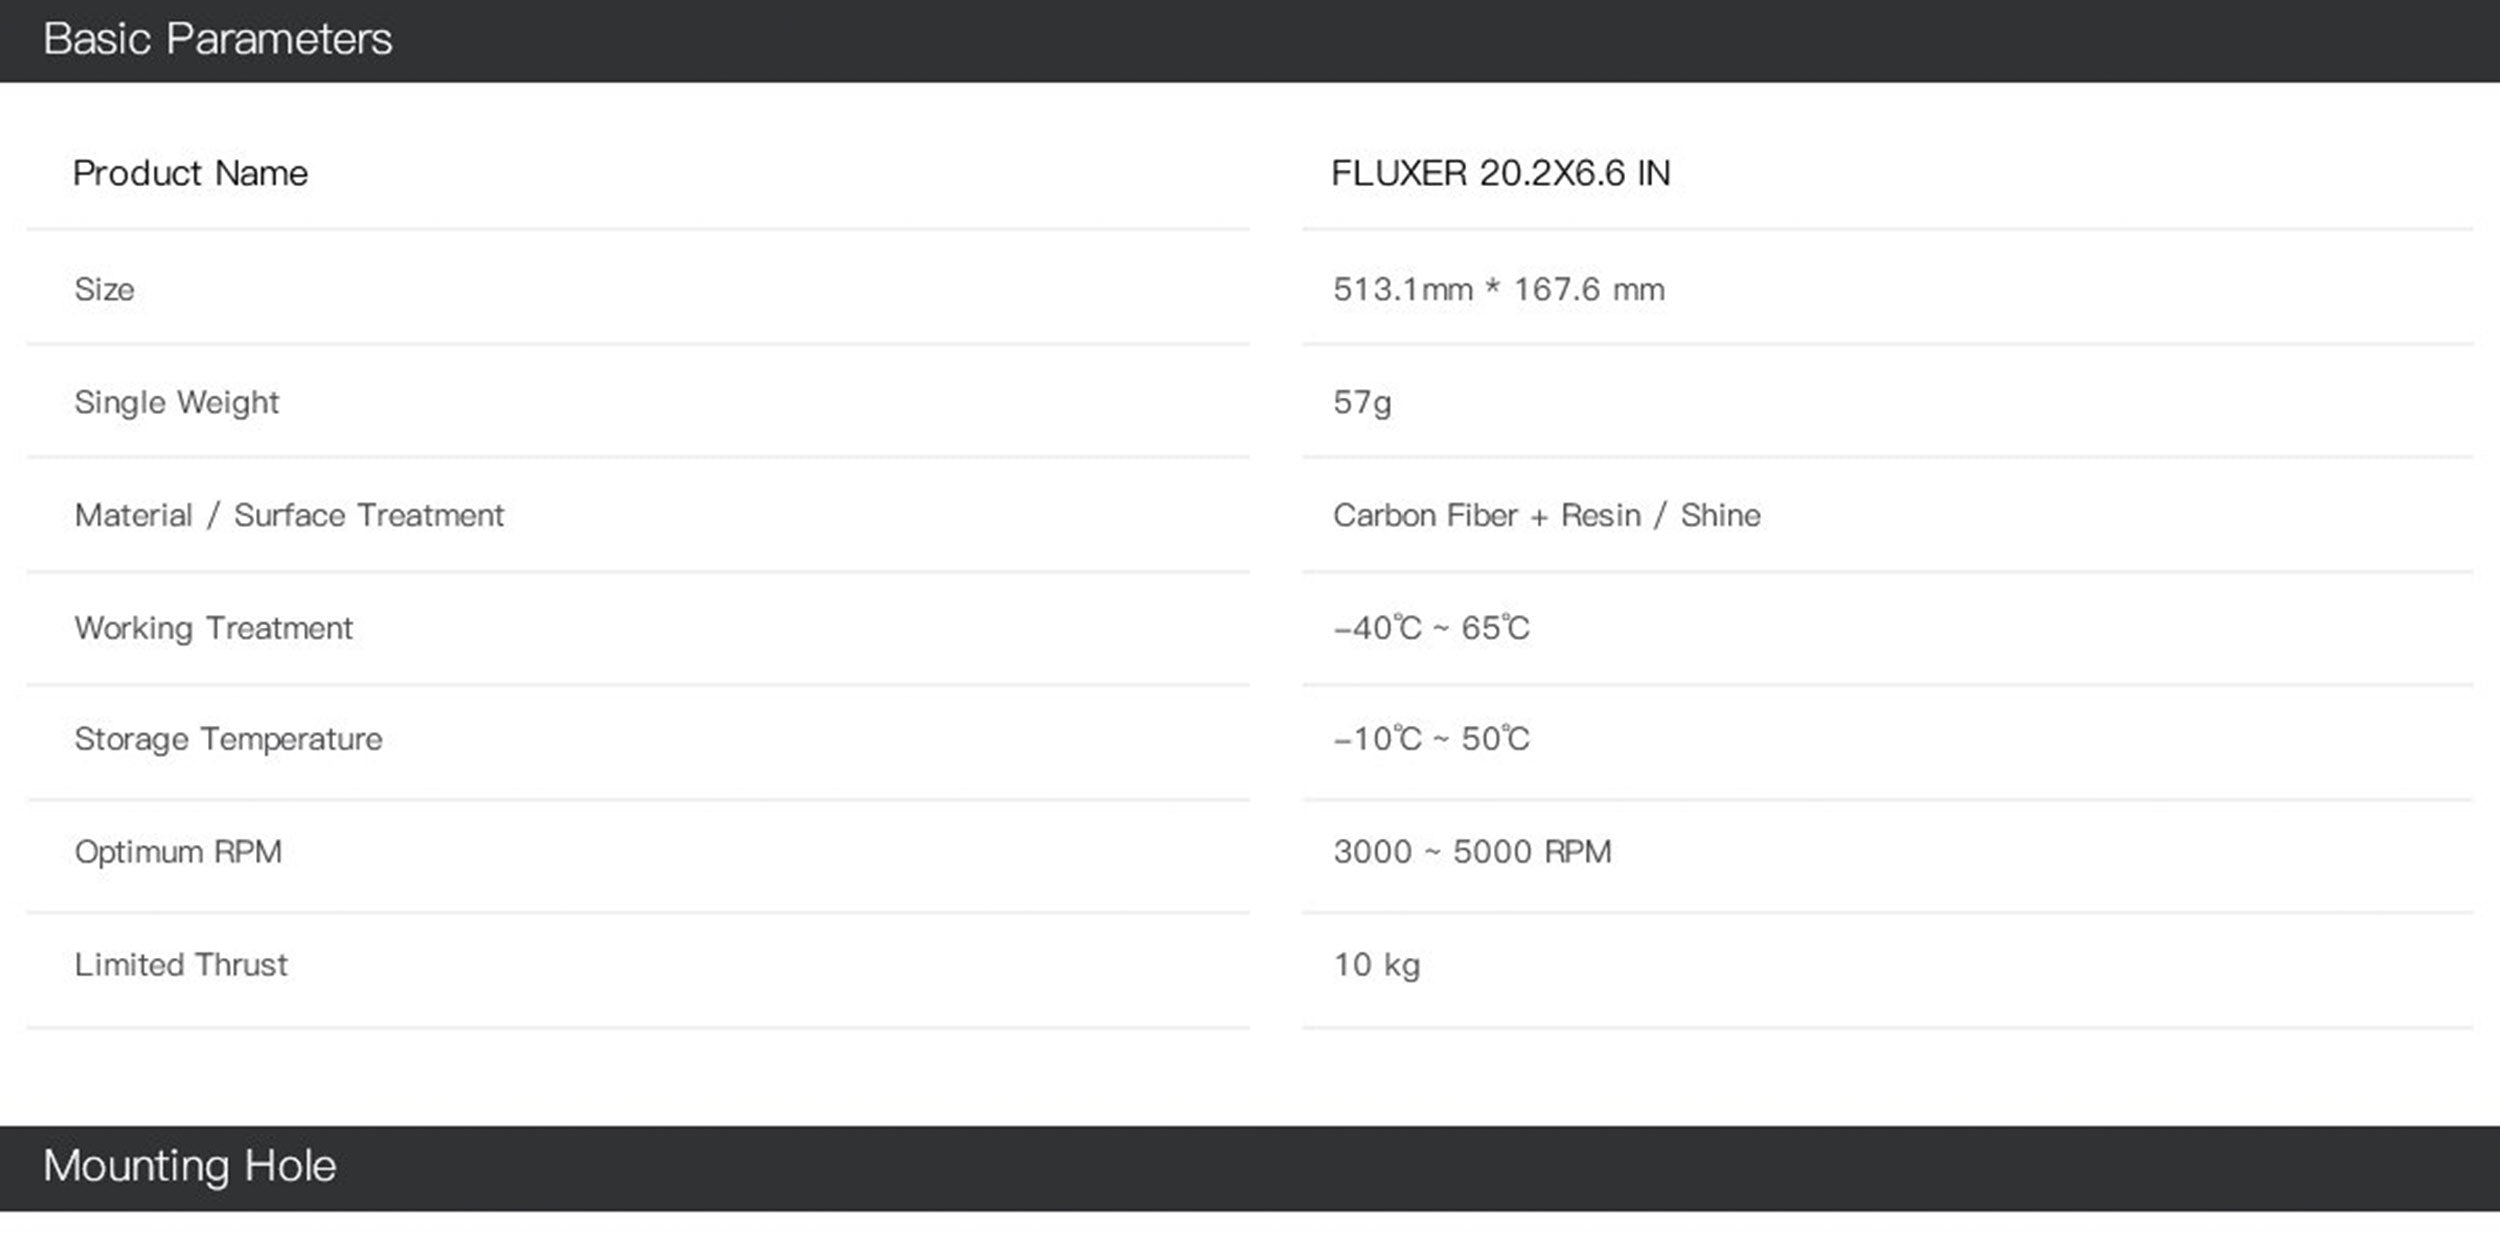
Task: Select the 3000 ~ 5000 RPM value
Action: tap(1472, 853)
